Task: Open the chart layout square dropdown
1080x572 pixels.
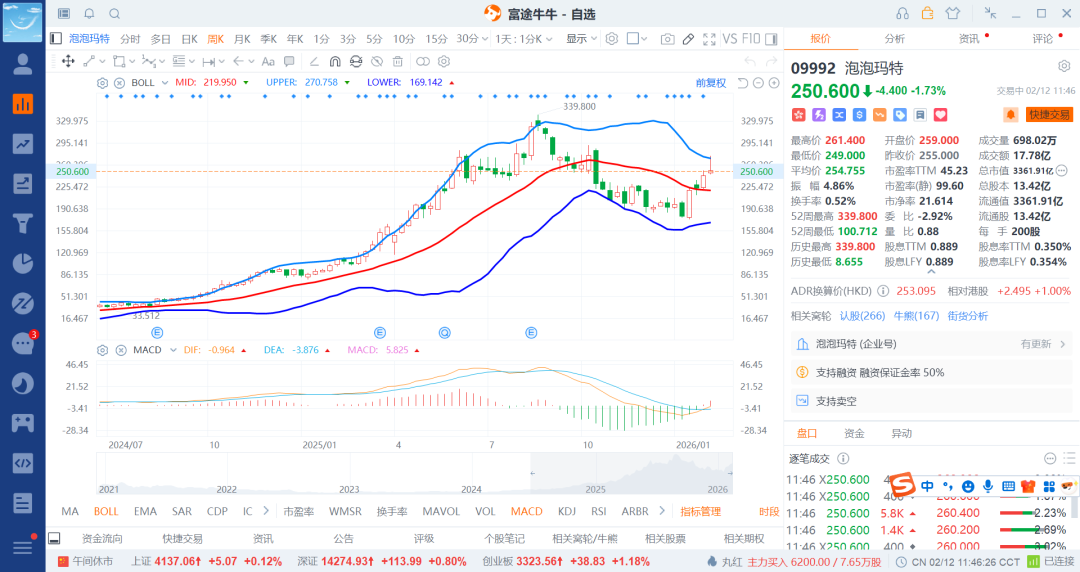Action: [637, 39]
